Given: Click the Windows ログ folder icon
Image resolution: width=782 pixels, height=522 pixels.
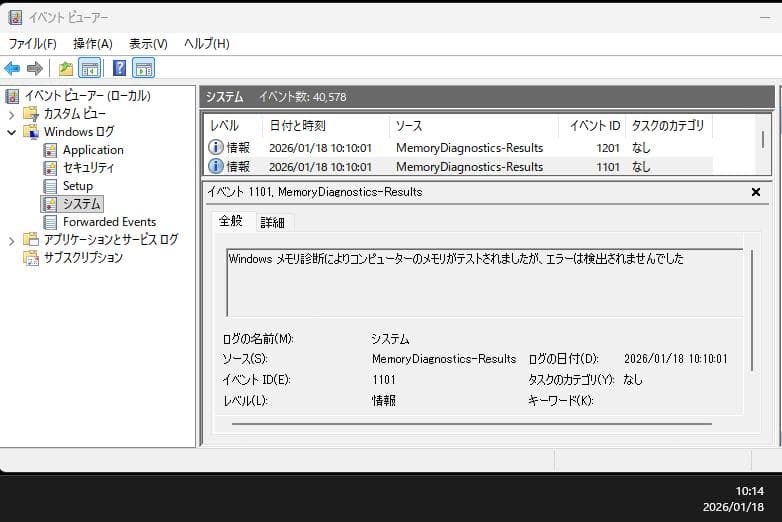Looking at the screenshot, I should pos(31,132).
